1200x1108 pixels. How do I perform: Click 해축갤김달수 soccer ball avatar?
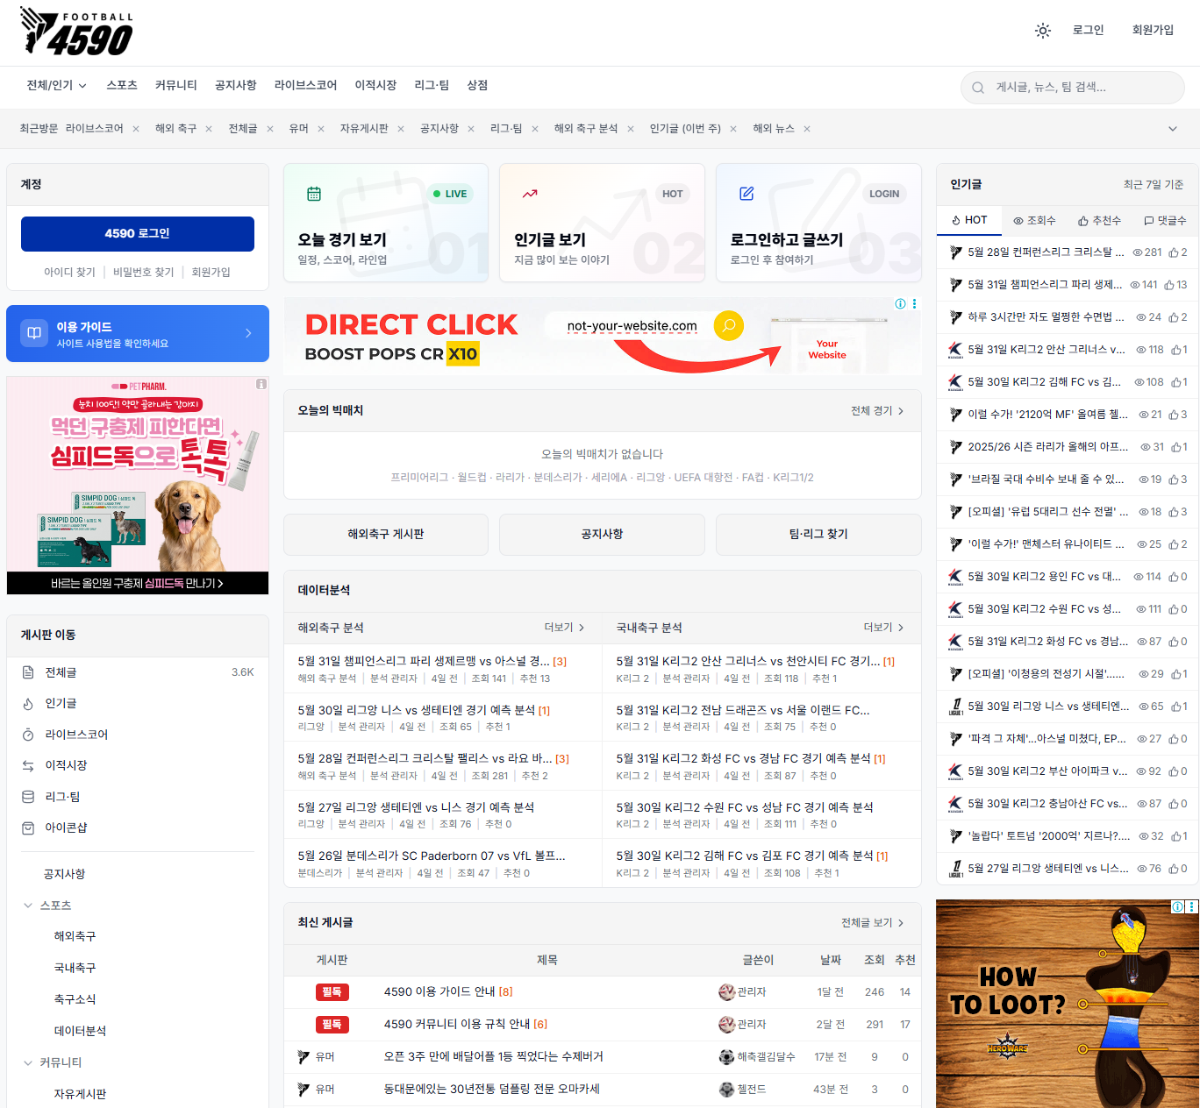point(727,1057)
